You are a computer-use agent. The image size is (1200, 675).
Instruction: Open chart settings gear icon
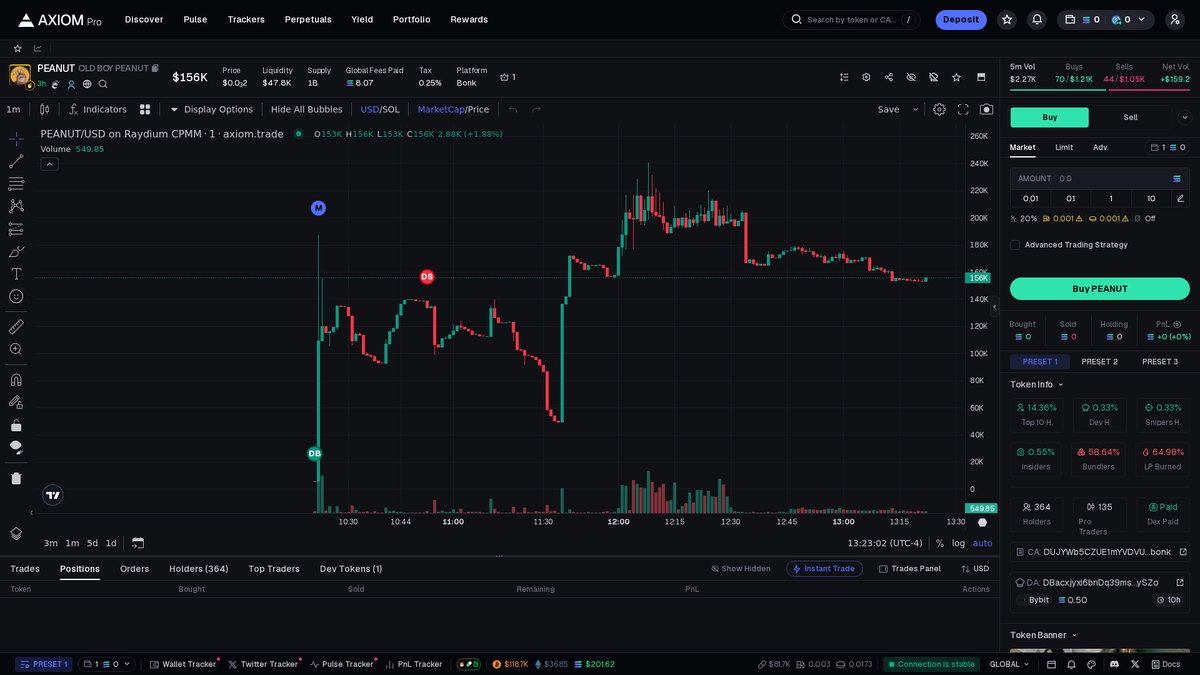point(939,109)
